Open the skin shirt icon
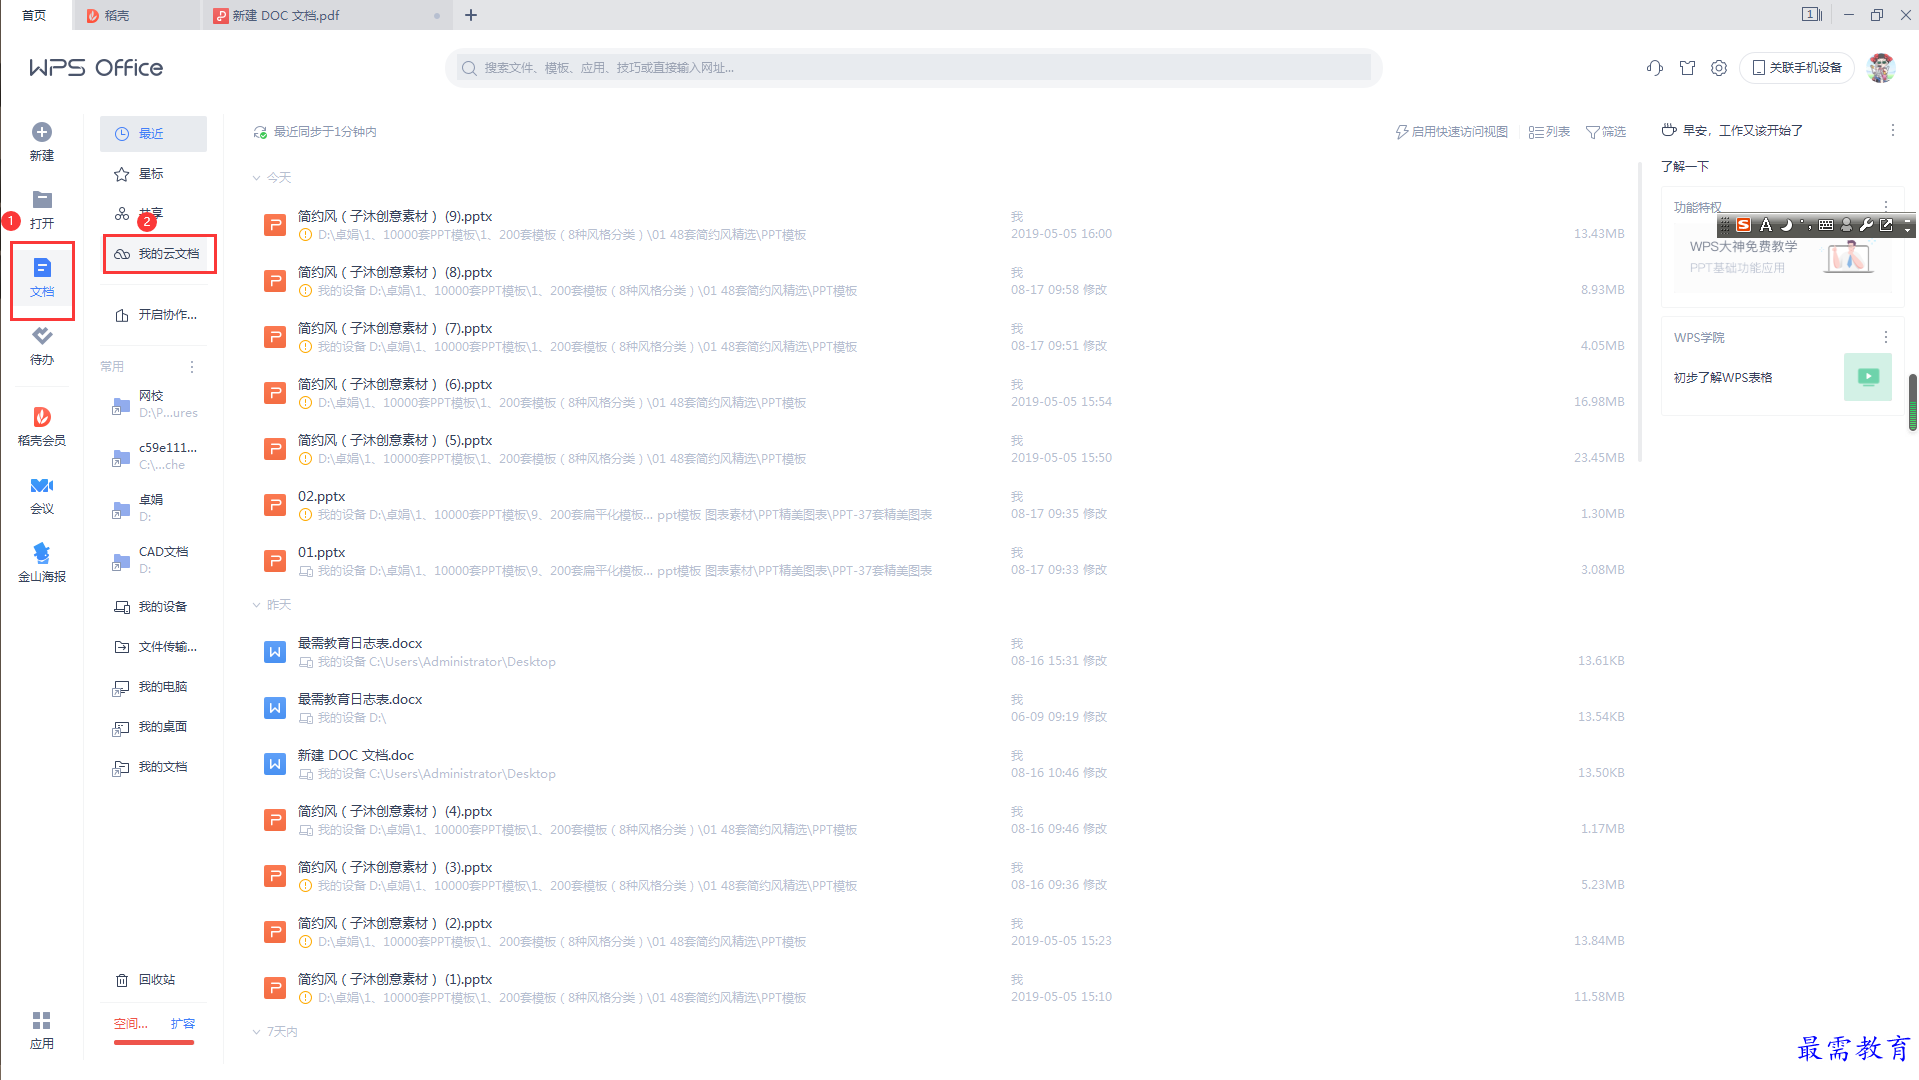This screenshot has width=1919, height=1080. pos(1688,68)
